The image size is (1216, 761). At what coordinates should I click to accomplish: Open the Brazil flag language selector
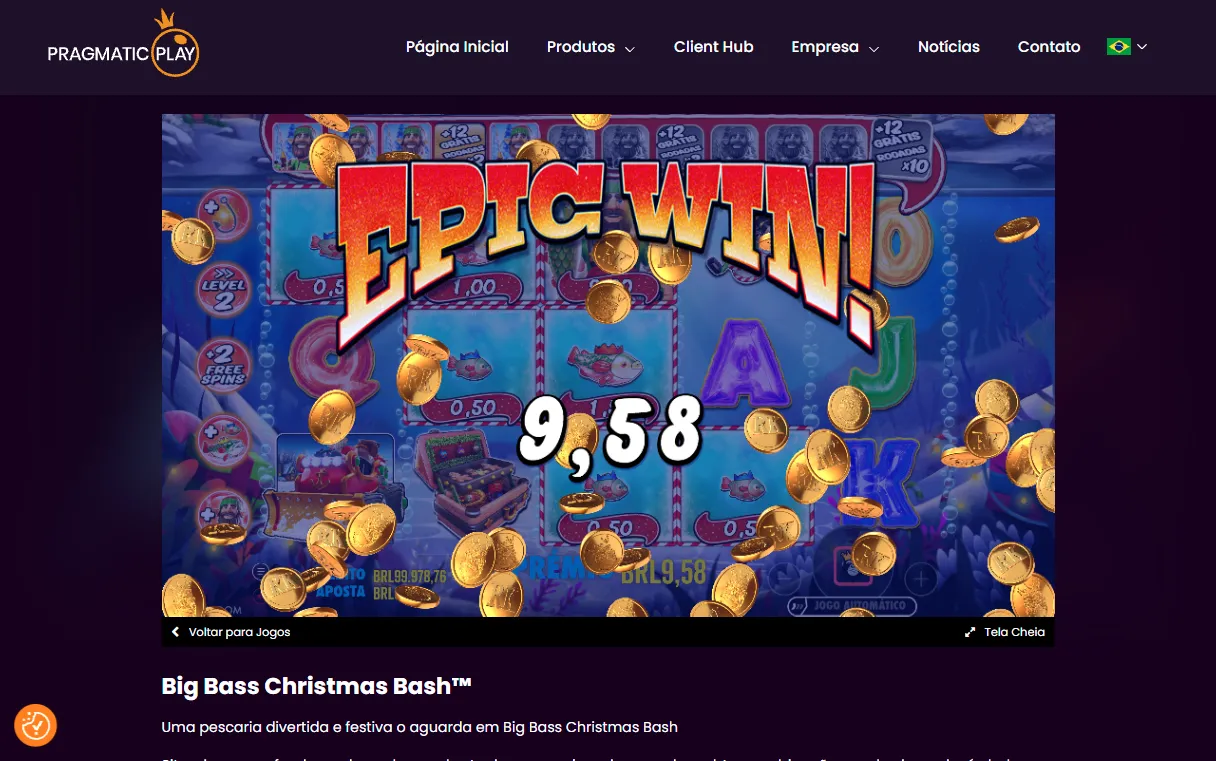1127,46
